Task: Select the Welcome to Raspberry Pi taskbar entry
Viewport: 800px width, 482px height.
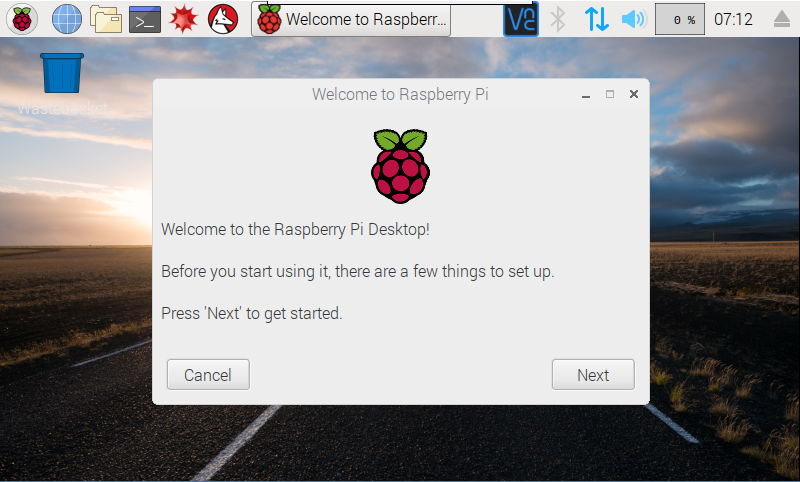Action: point(351,20)
